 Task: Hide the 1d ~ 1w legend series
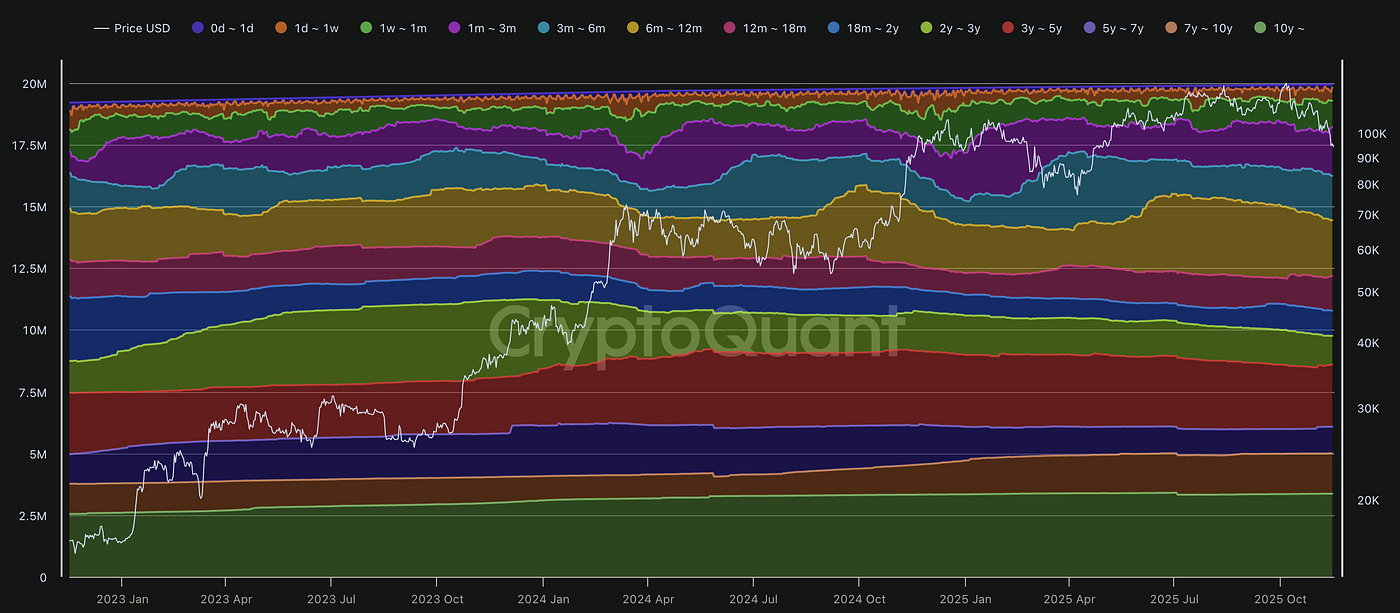point(307,28)
